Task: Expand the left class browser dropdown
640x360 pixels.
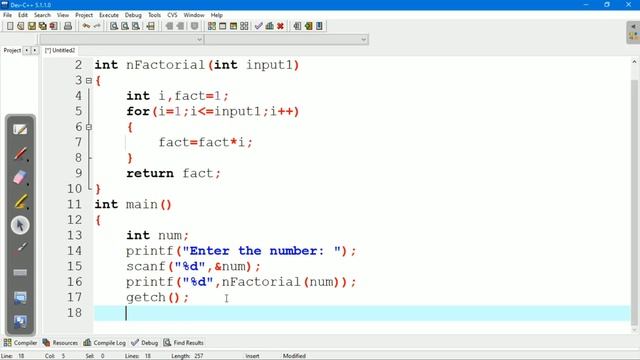Action: tap(200, 40)
